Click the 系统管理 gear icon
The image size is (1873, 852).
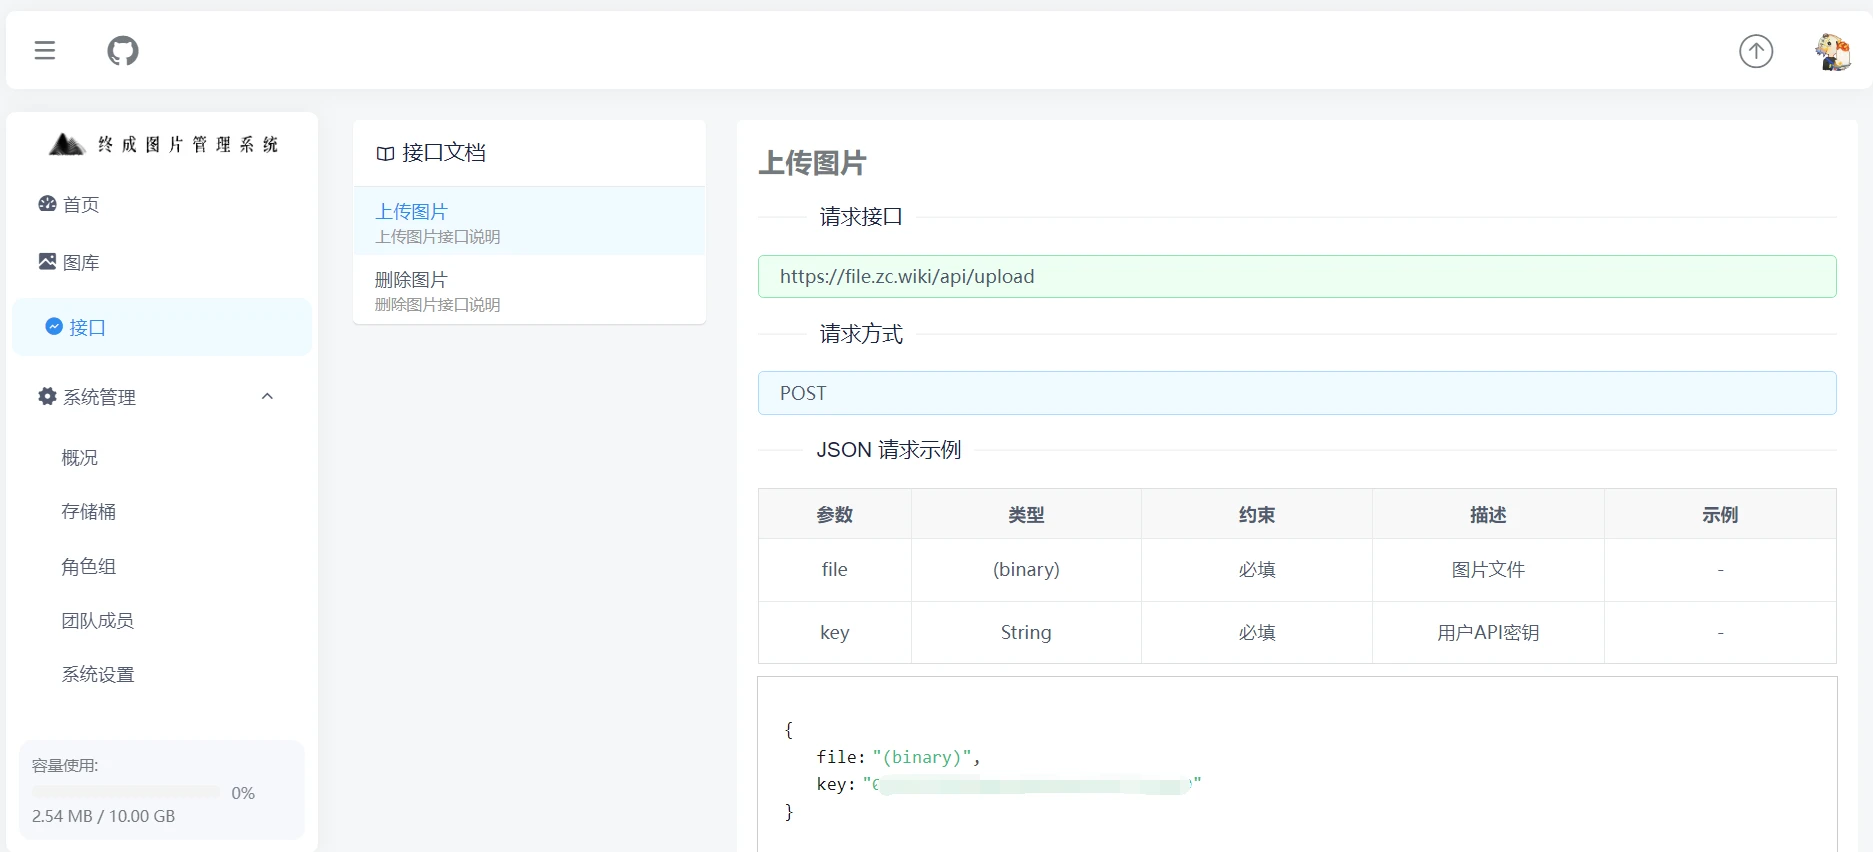pos(47,397)
